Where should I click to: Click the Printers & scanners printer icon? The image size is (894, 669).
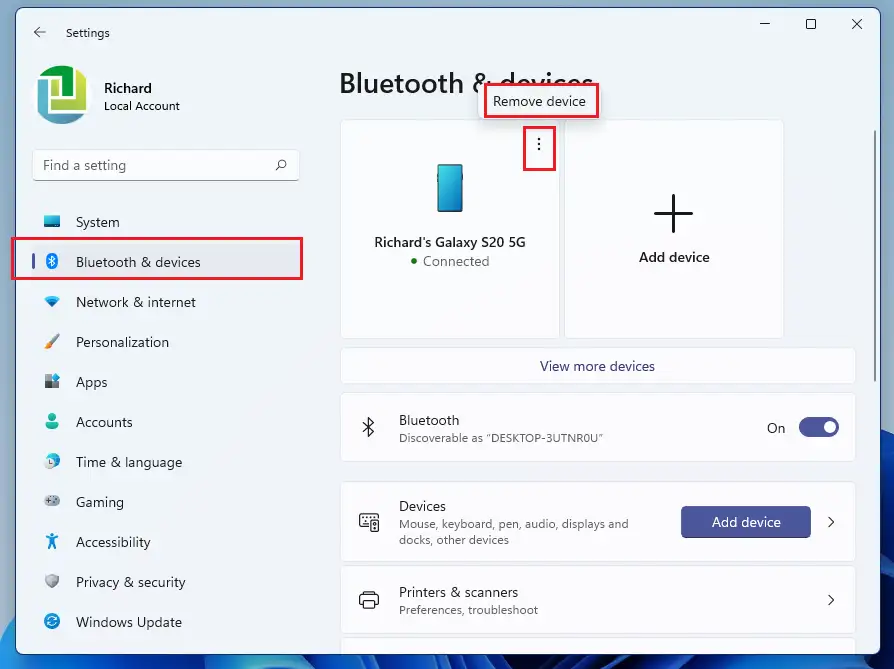tap(369, 600)
